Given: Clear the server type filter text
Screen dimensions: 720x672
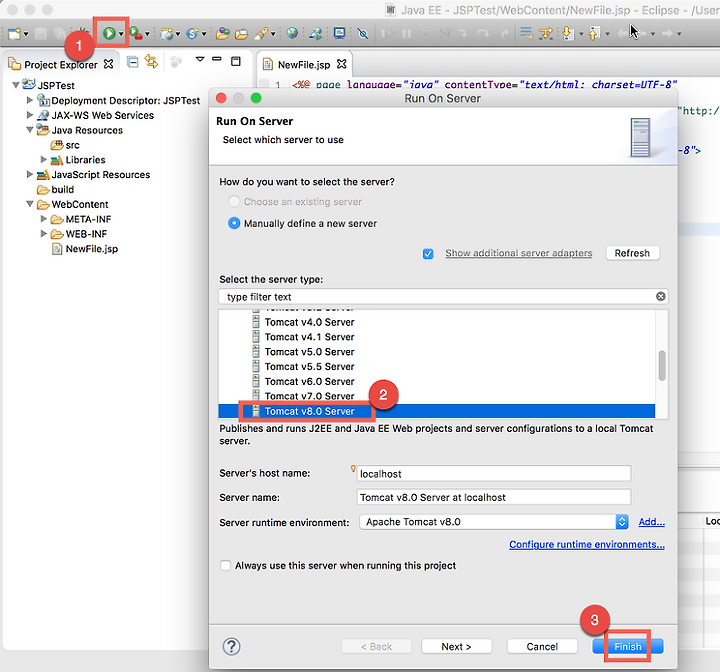Looking at the screenshot, I should (660, 296).
